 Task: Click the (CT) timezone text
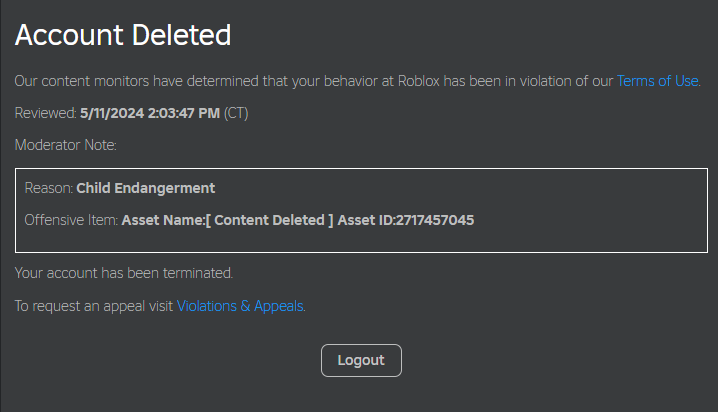tap(236, 113)
